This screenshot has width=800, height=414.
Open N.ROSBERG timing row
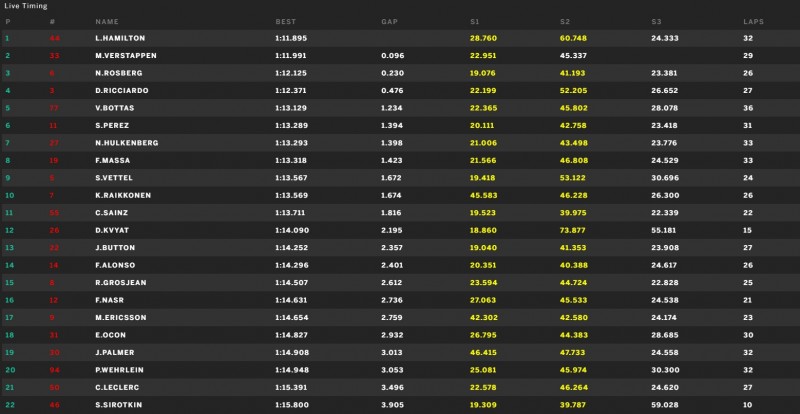click(x=400, y=73)
